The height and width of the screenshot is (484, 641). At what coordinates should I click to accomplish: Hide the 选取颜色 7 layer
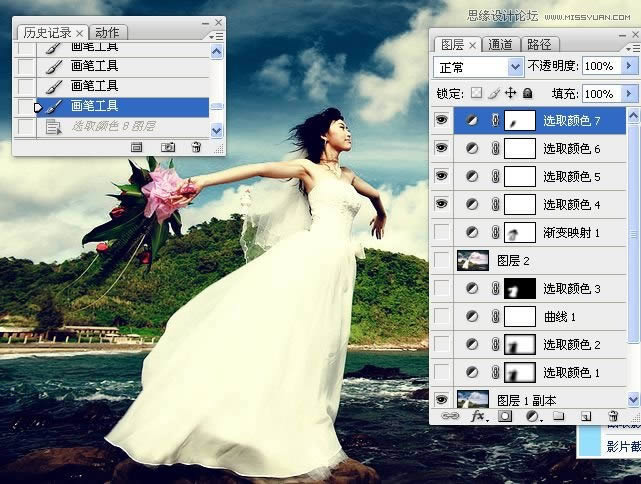[441, 121]
